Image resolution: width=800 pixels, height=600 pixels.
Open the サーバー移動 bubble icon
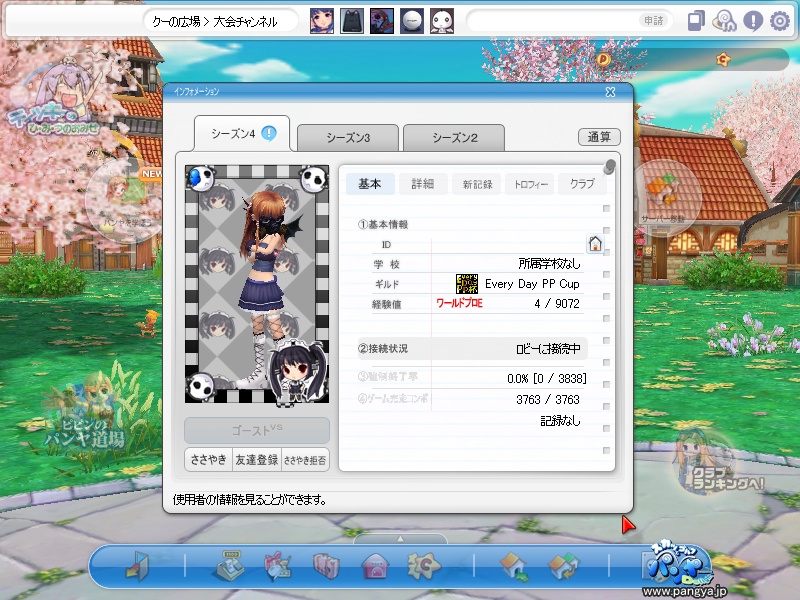point(664,197)
